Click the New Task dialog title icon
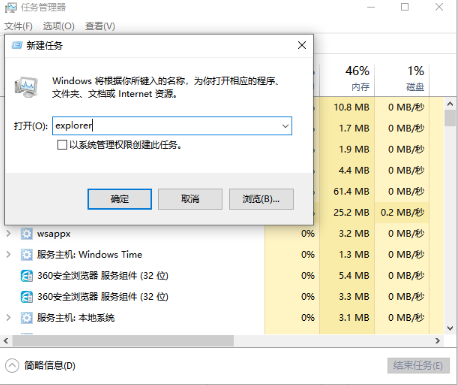This screenshot has height=385, width=458. [x=17, y=45]
